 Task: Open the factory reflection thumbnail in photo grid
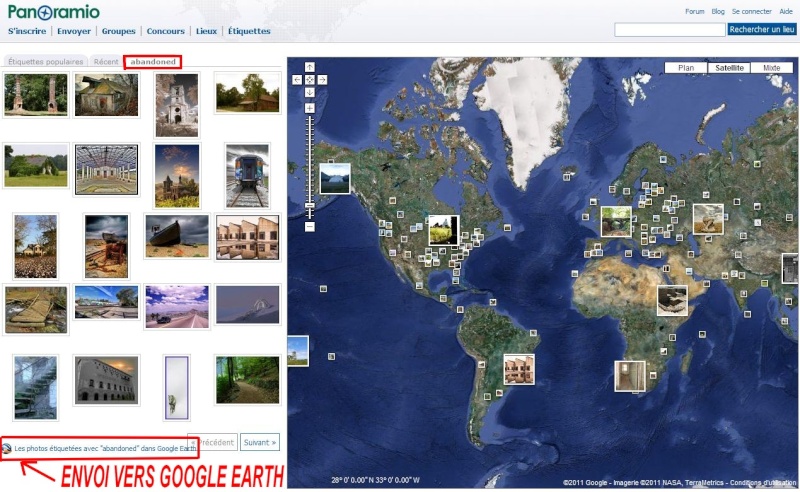coord(247,237)
